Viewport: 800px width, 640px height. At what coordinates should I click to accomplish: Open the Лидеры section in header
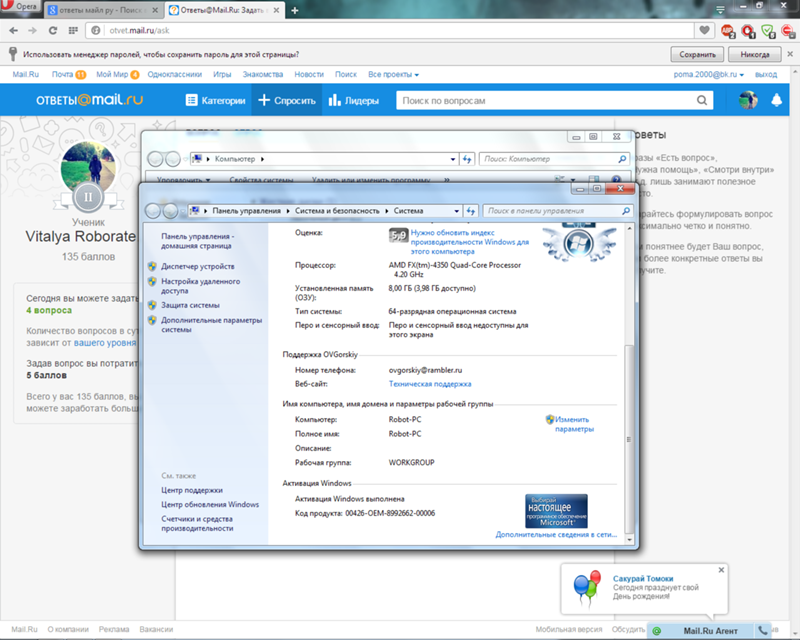353,100
